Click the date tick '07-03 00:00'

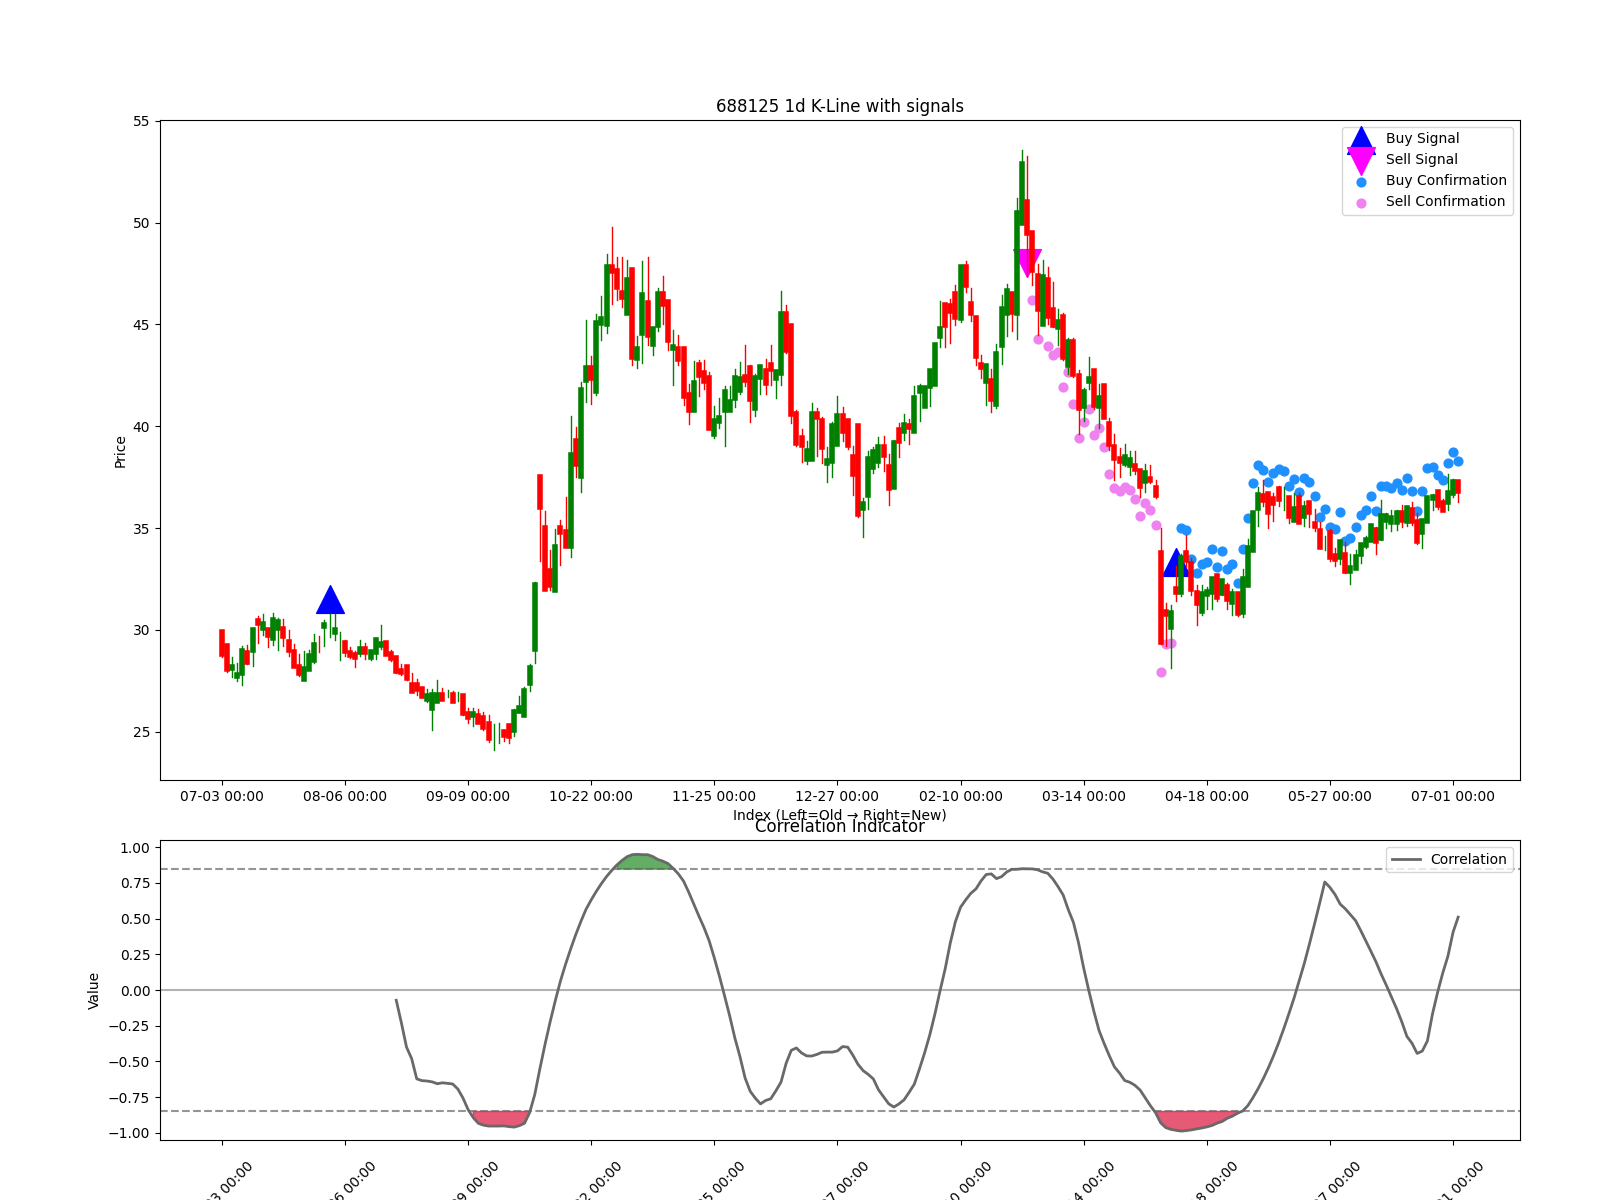tap(222, 797)
